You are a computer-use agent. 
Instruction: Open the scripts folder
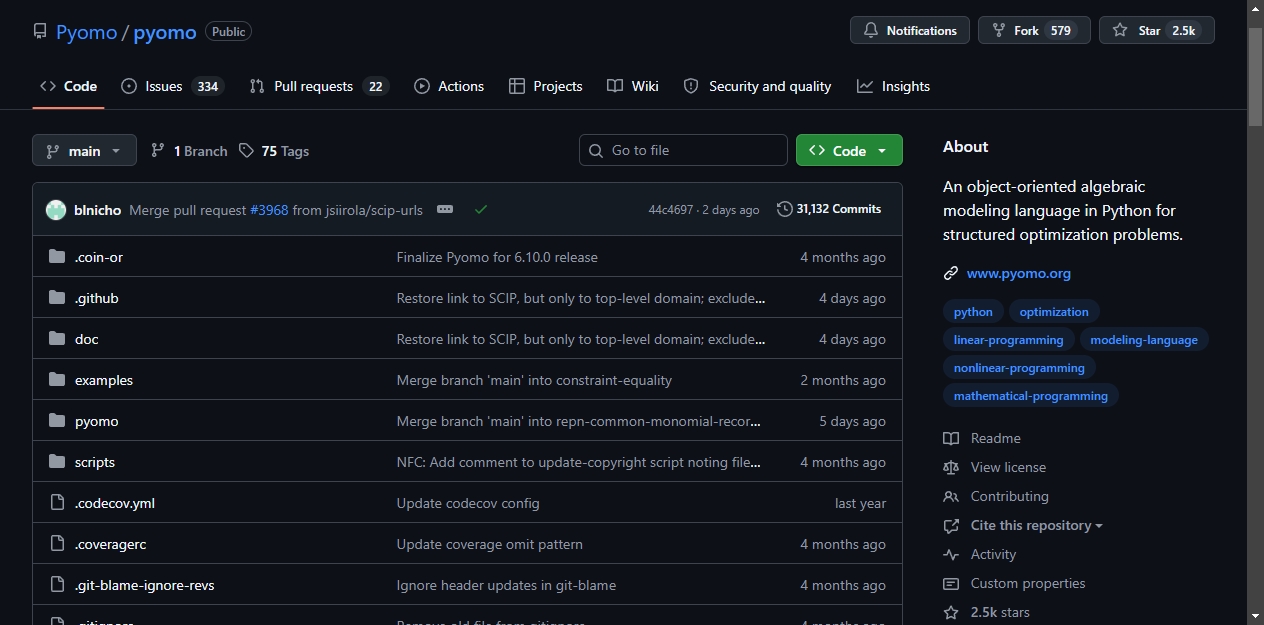tap(95, 462)
